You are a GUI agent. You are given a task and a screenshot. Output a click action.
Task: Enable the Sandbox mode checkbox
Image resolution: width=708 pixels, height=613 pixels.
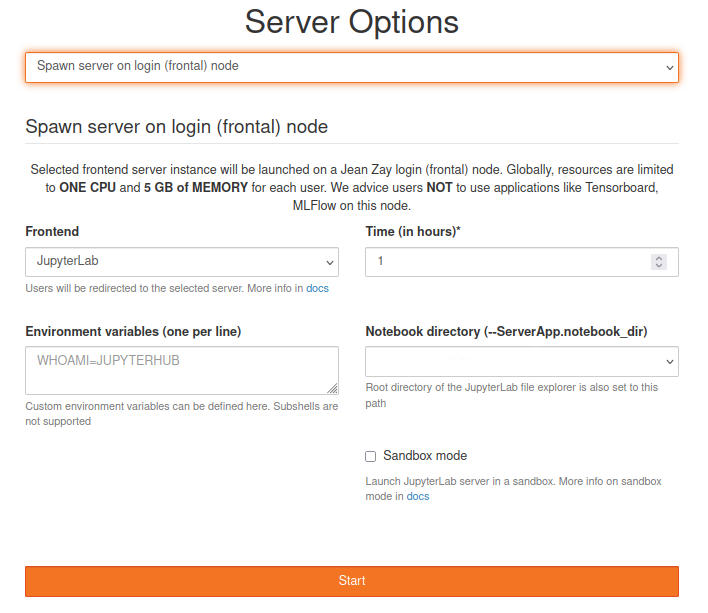(371, 456)
